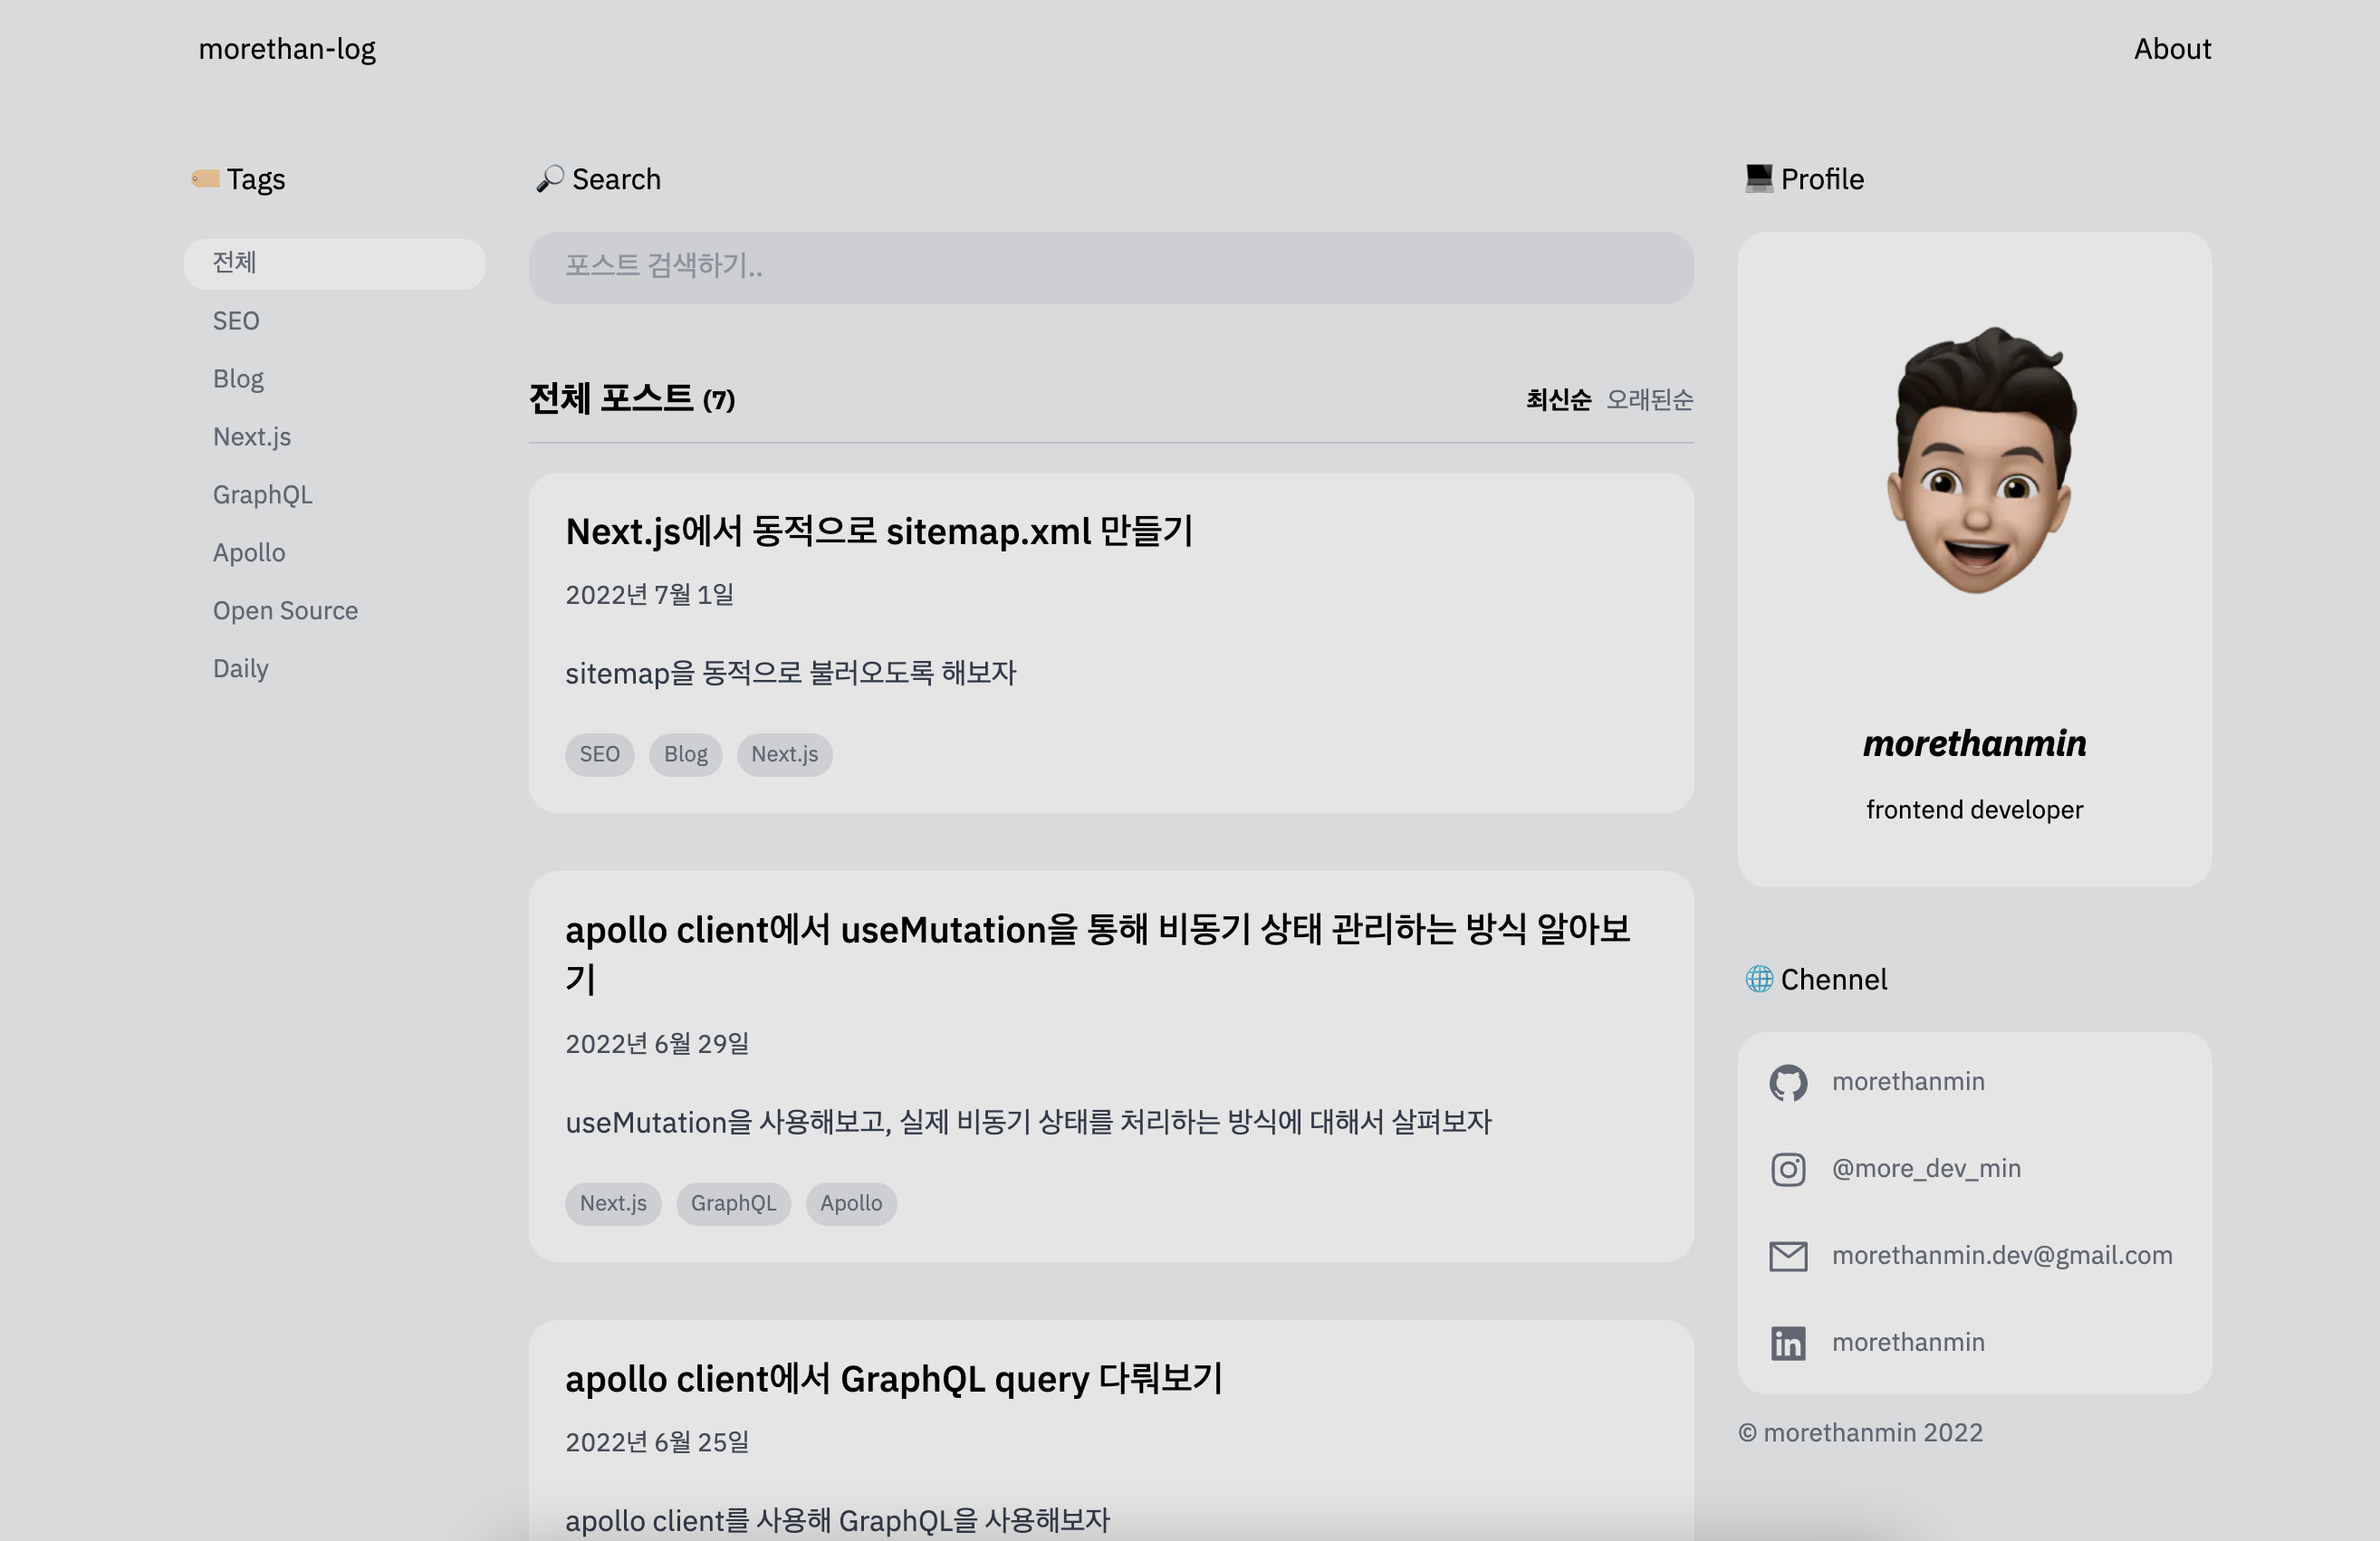The width and height of the screenshot is (2380, 1541).
Task: Click the magnifier icon beside Search
Action: coord(549,179)
